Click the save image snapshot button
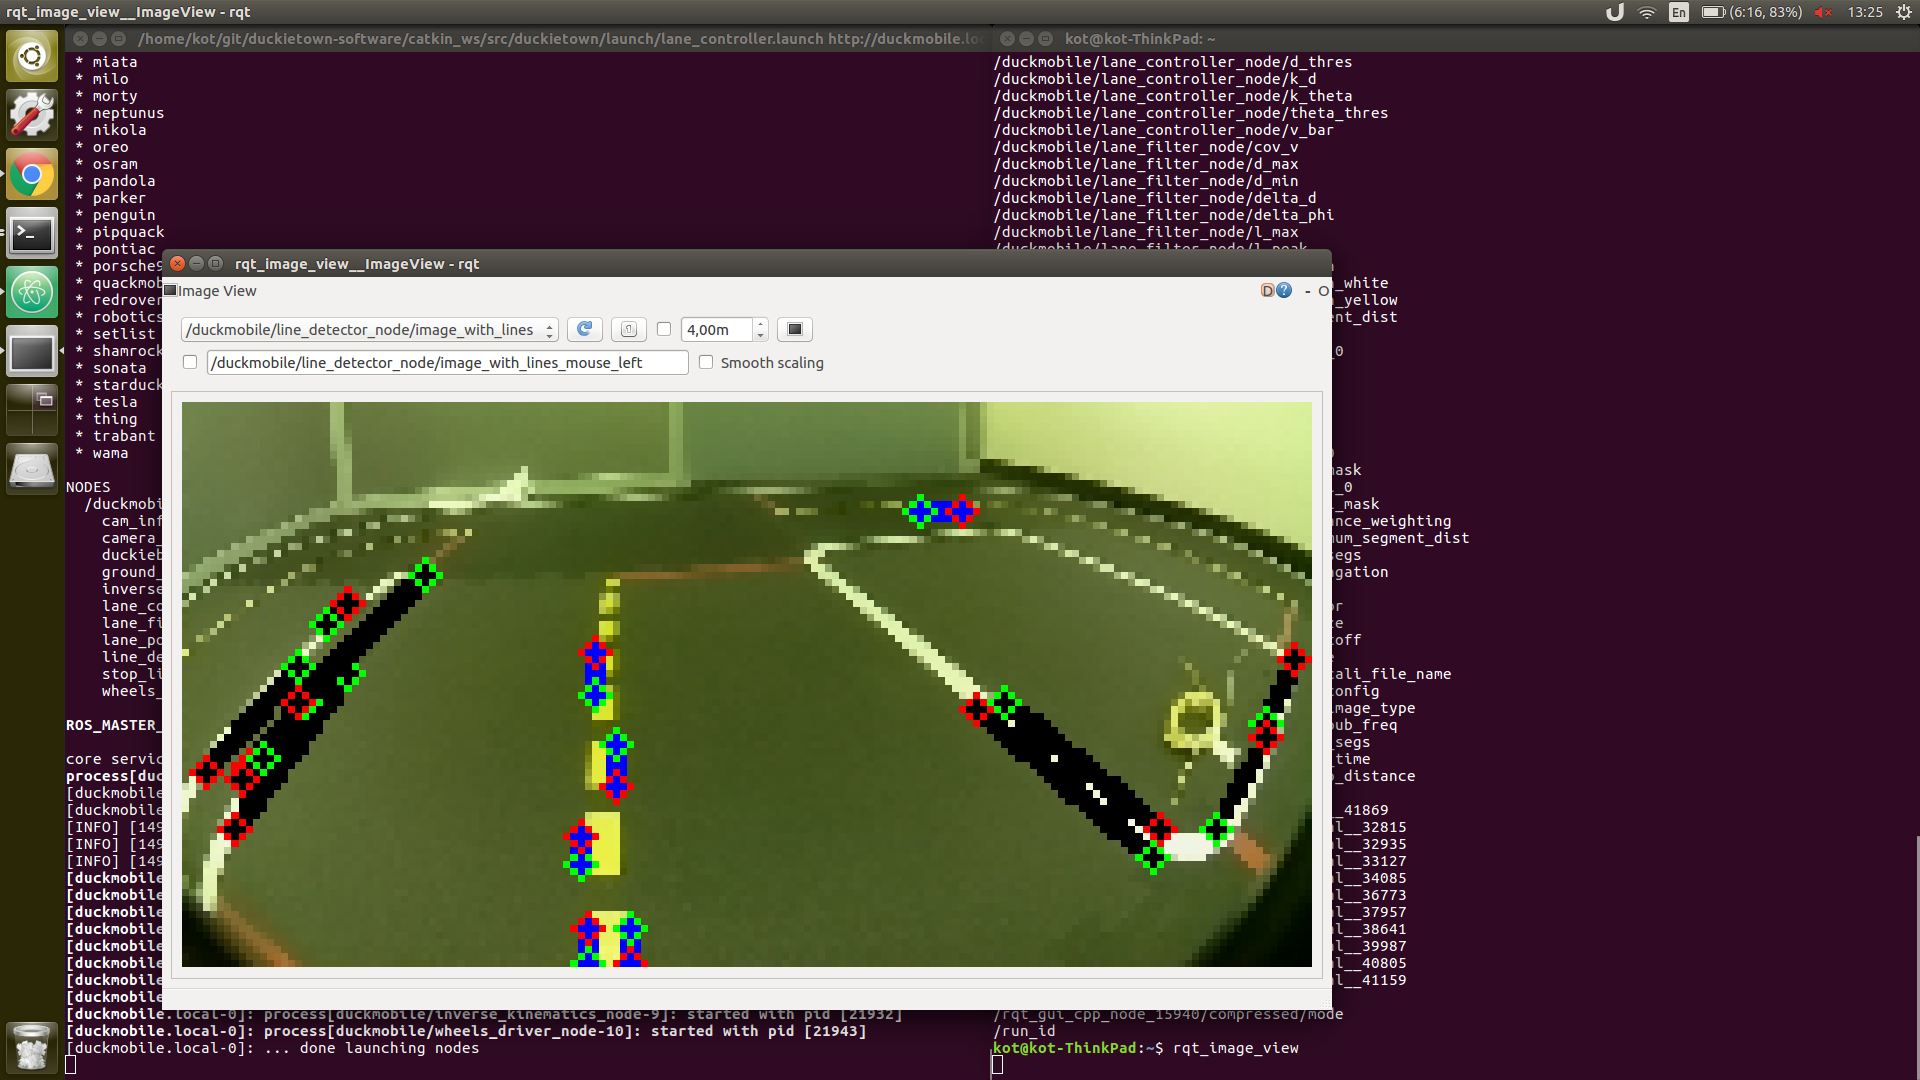 [x=795, y=329]
